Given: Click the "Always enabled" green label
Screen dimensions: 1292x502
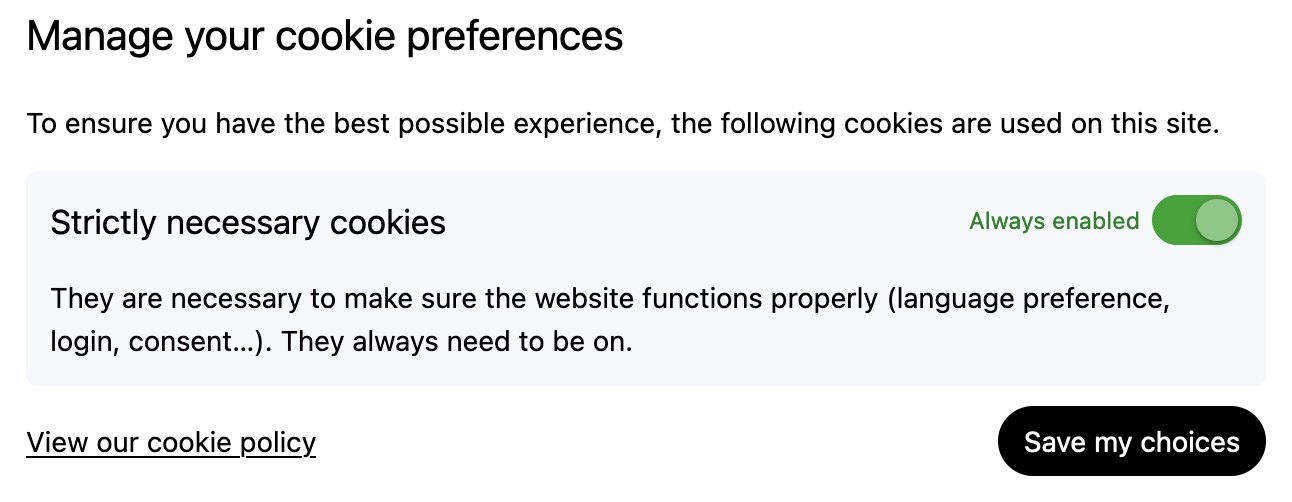Looking at the screenshot, I should pyautogui.click(x=1054, y=221).
